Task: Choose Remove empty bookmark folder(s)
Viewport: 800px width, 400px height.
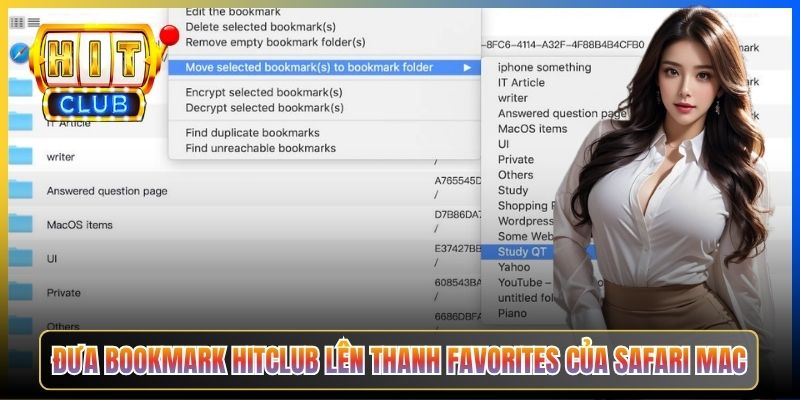Action: coord(275,42)
